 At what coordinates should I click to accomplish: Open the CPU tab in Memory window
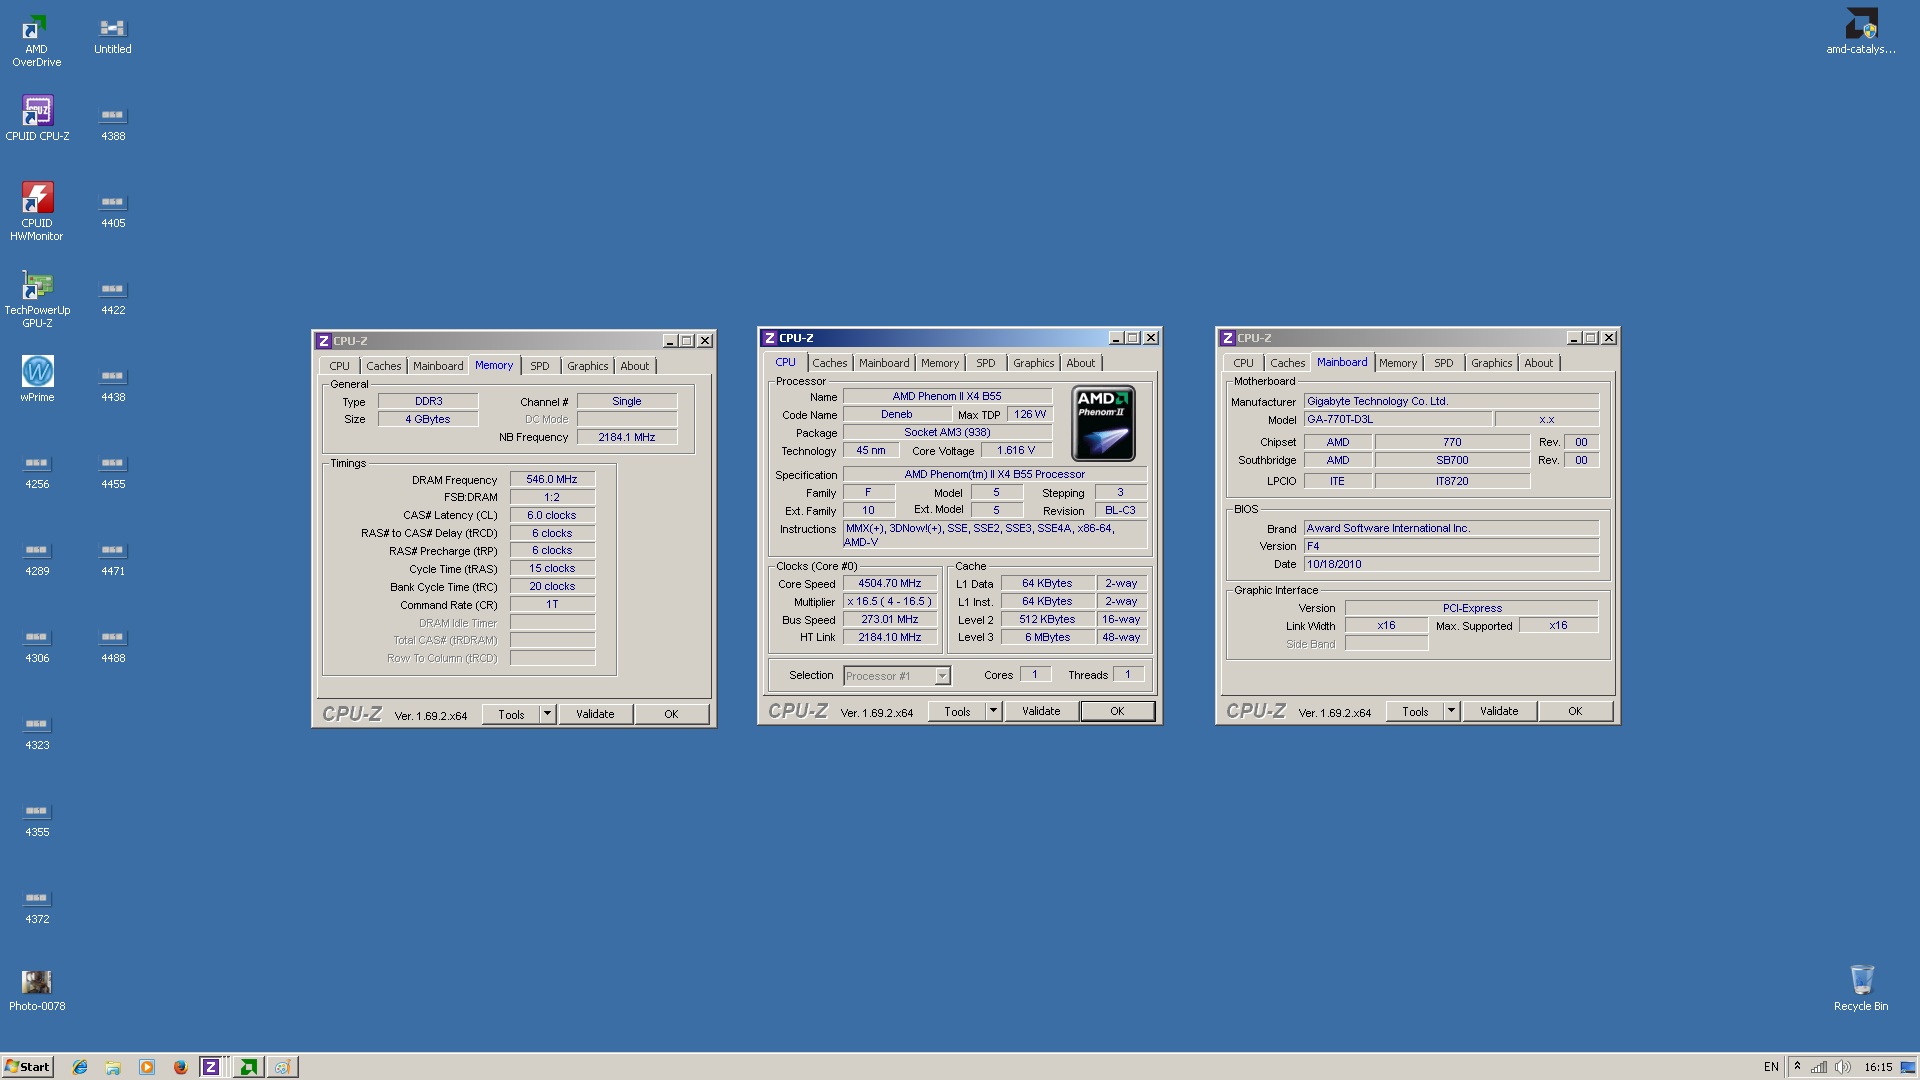point(340,366)
